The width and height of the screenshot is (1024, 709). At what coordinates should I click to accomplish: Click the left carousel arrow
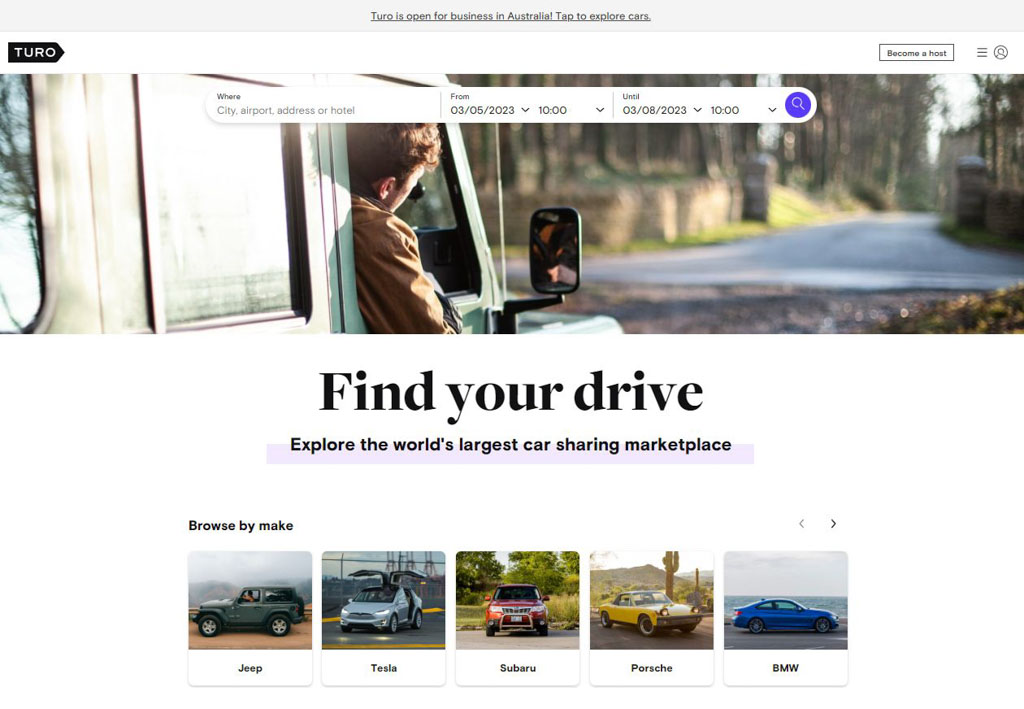pos(802,523)
